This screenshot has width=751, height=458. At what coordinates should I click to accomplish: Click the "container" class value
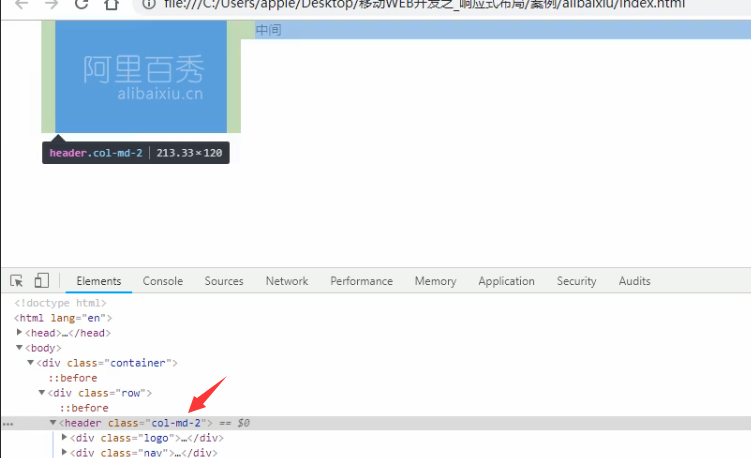point(137,363)
